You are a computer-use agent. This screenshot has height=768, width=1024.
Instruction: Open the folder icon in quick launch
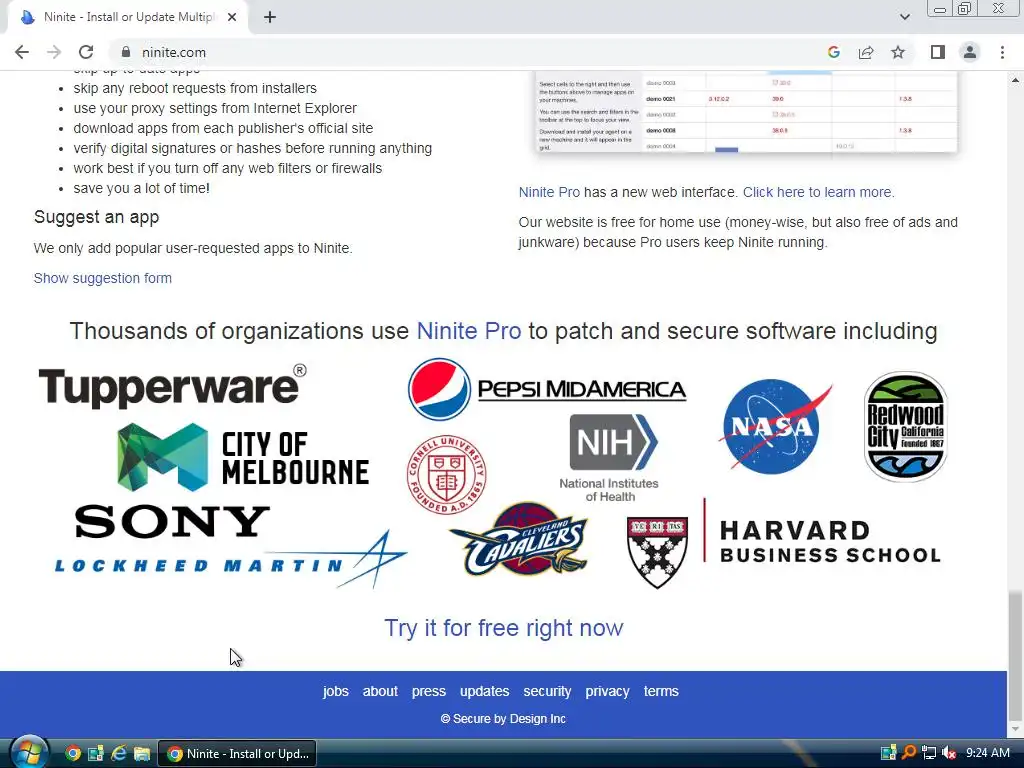pyautogui.click(x=142, y=754)
